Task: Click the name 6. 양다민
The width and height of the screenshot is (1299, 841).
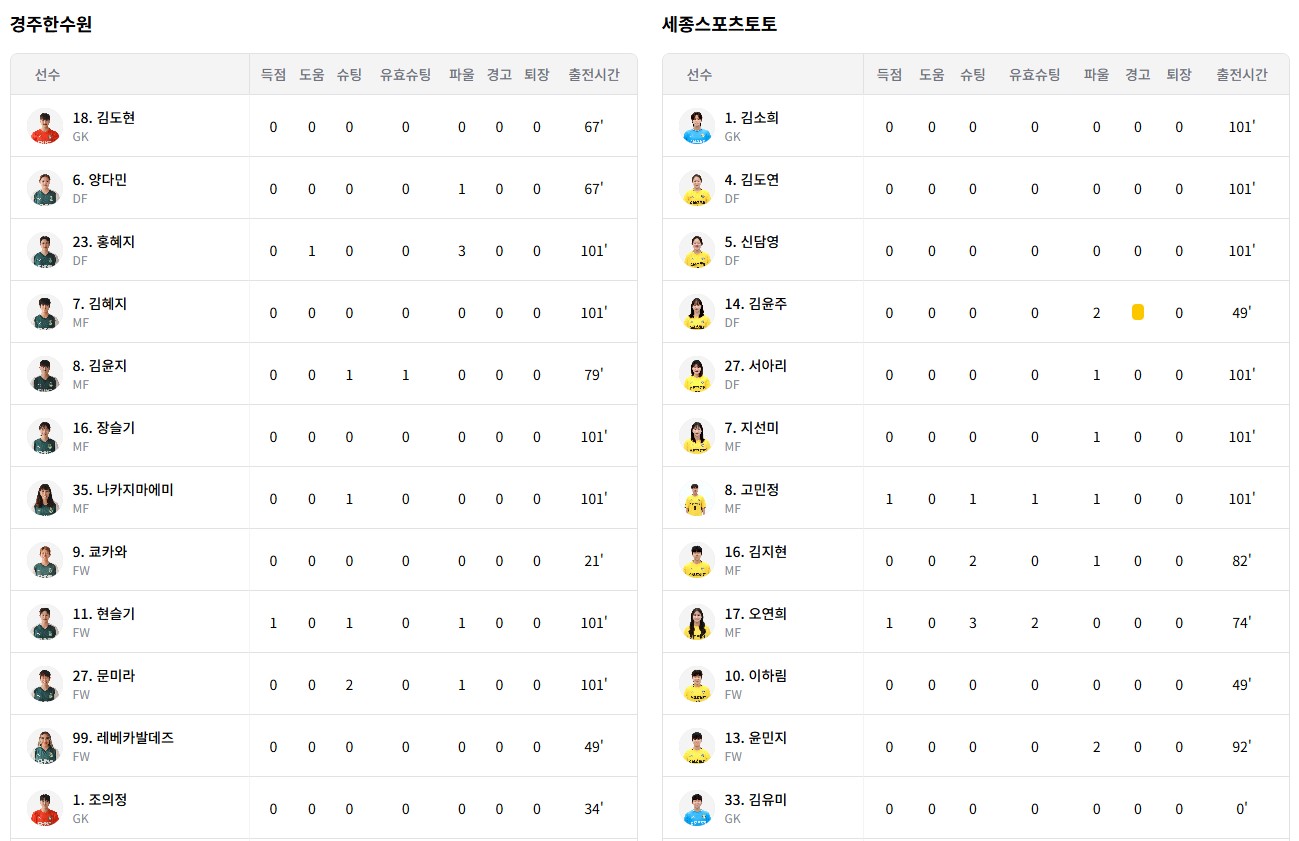Action: pyautogui.click(x=100, y=180)
